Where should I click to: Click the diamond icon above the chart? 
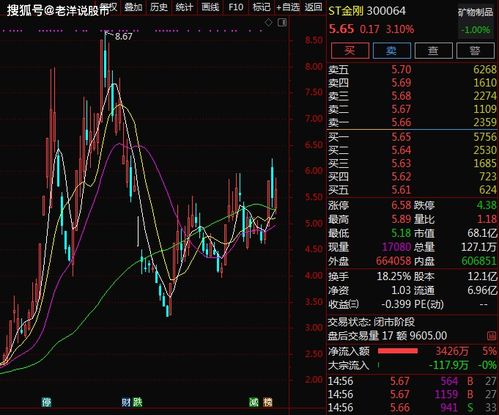pyautogui.click(x=268, y=23)
